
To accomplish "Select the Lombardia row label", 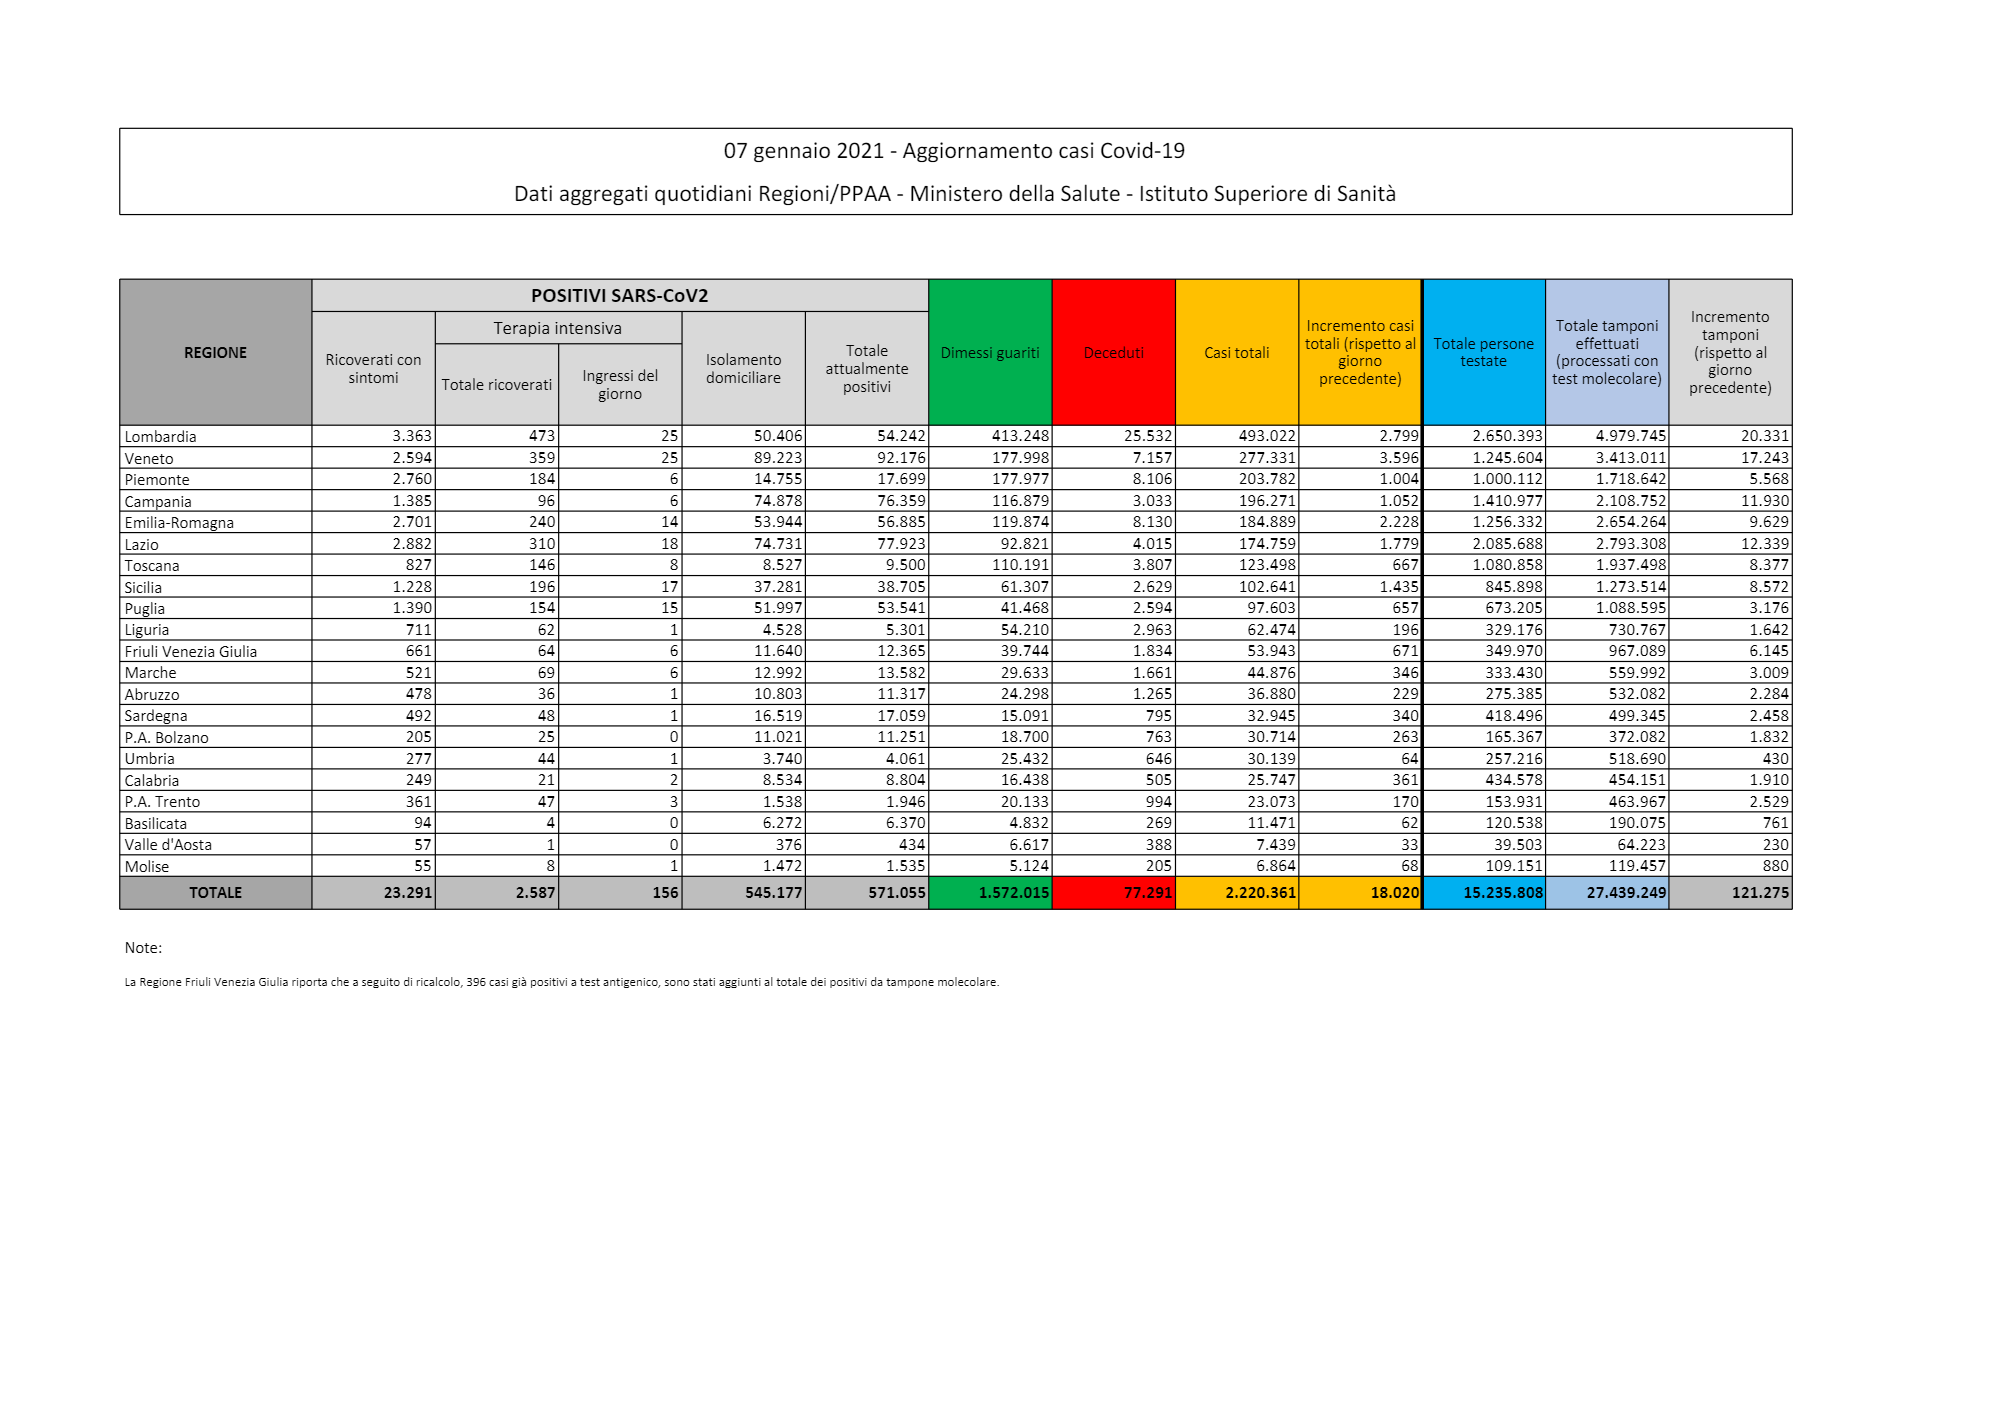I will 161,437.
